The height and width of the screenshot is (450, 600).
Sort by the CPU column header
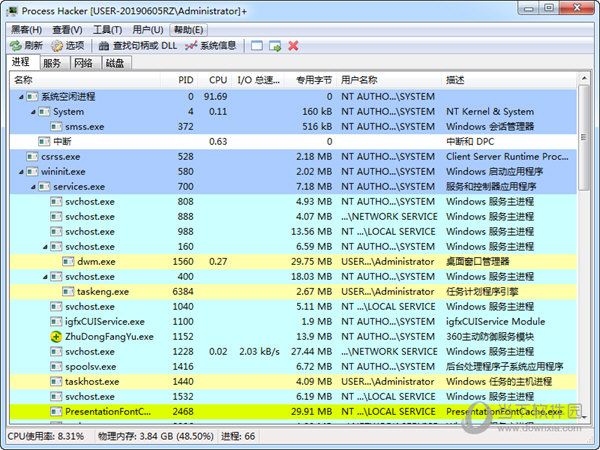pyautogui.click(x=217, y=80)
